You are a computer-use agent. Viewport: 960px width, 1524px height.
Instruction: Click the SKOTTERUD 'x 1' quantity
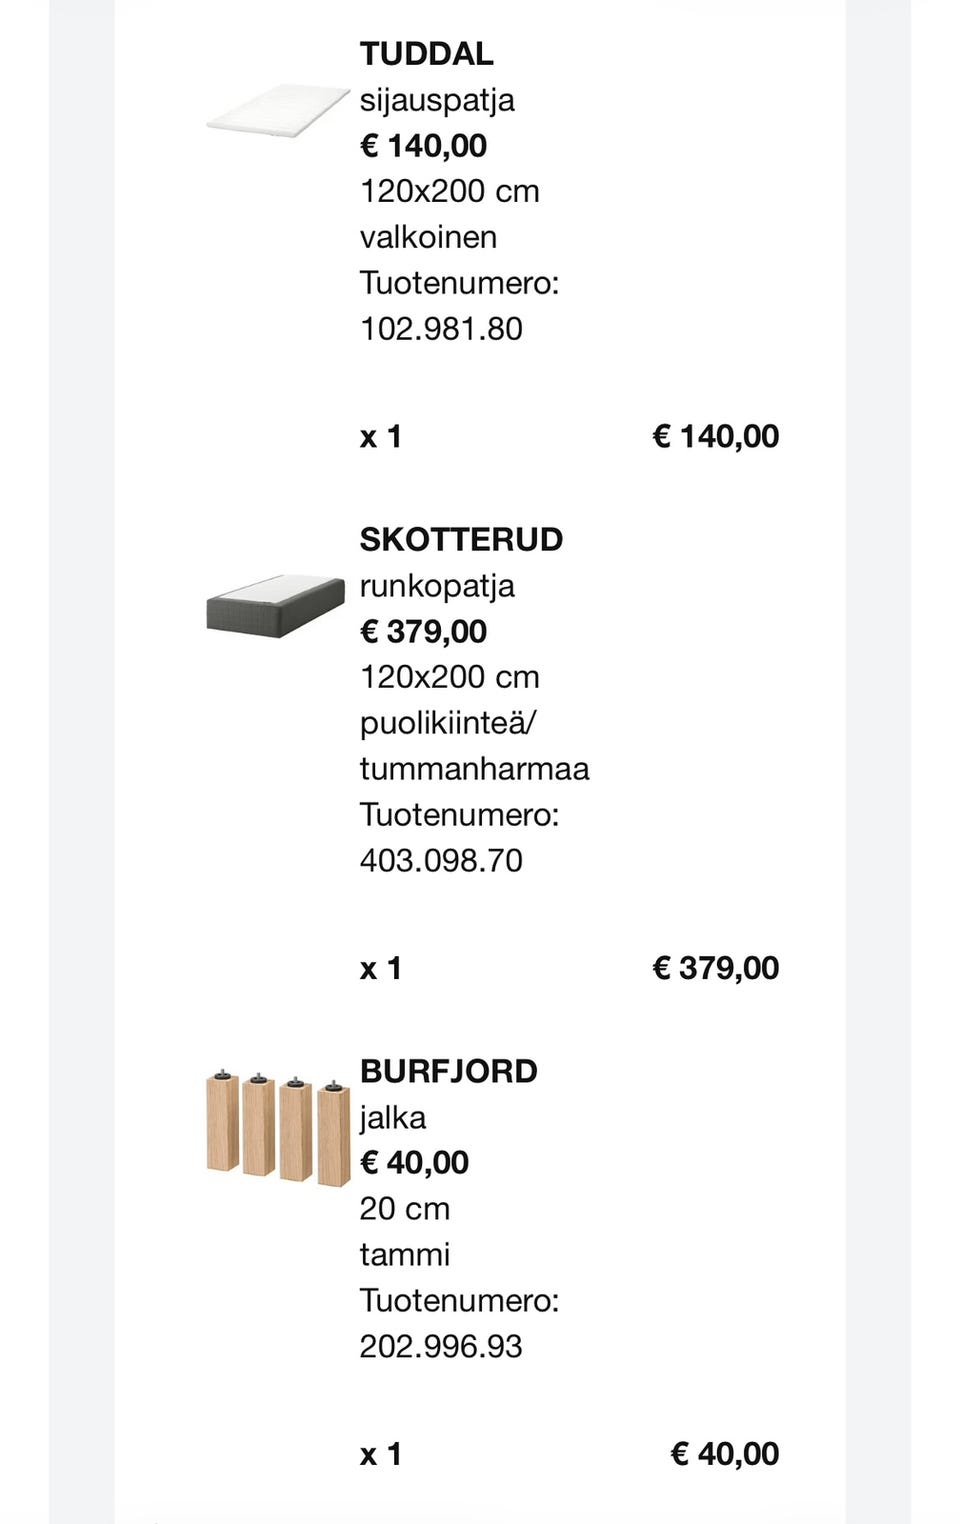381,968
